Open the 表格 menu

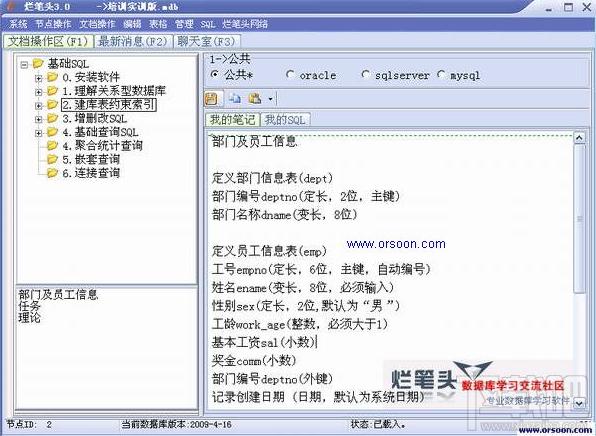coord(158,24)
